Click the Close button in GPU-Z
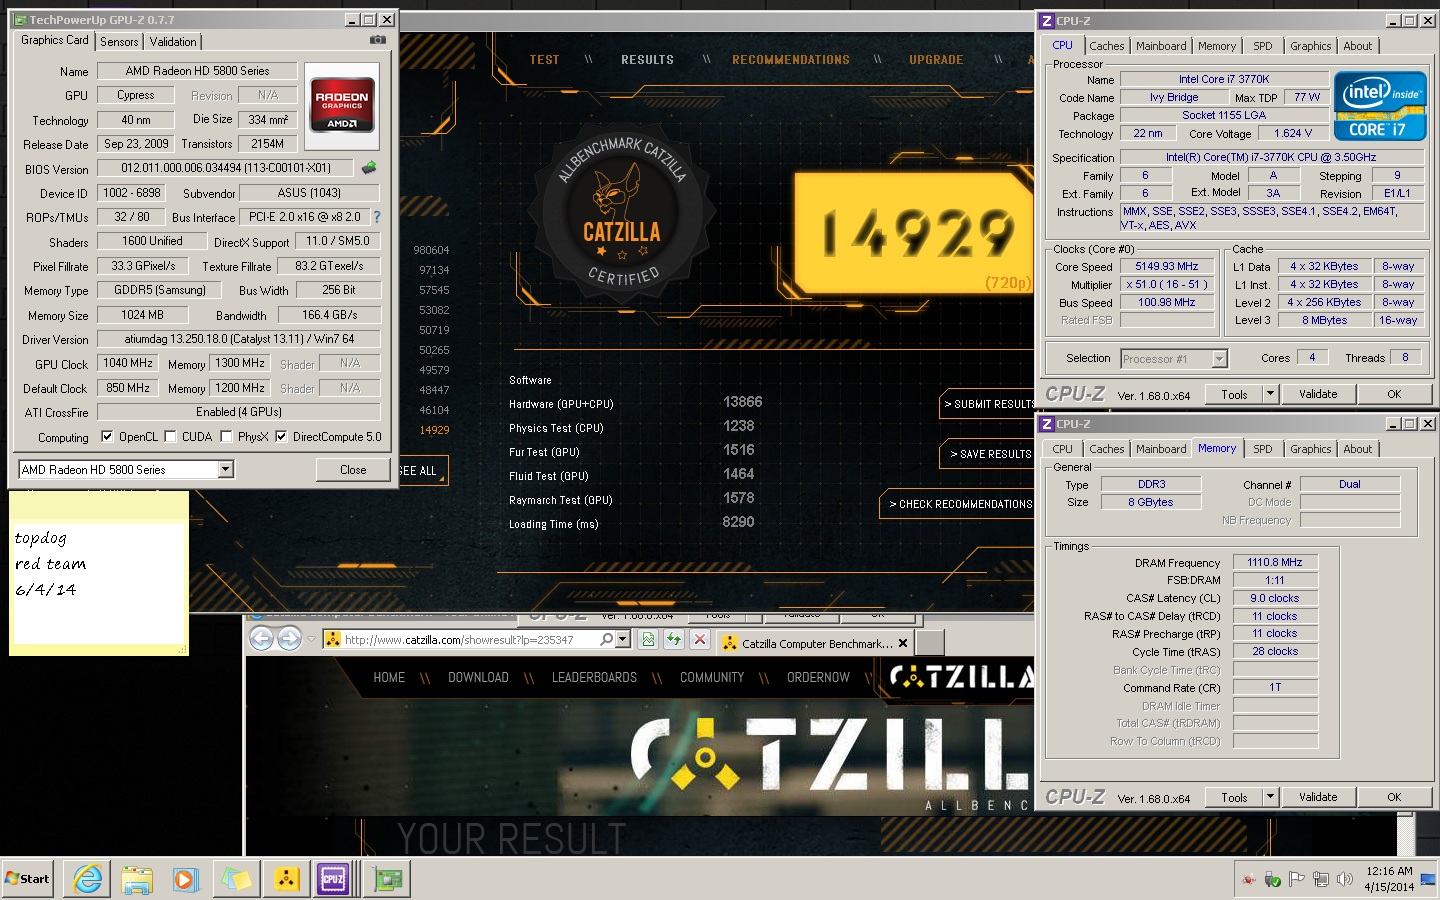The image size is (1440, 900). [353, 469]
